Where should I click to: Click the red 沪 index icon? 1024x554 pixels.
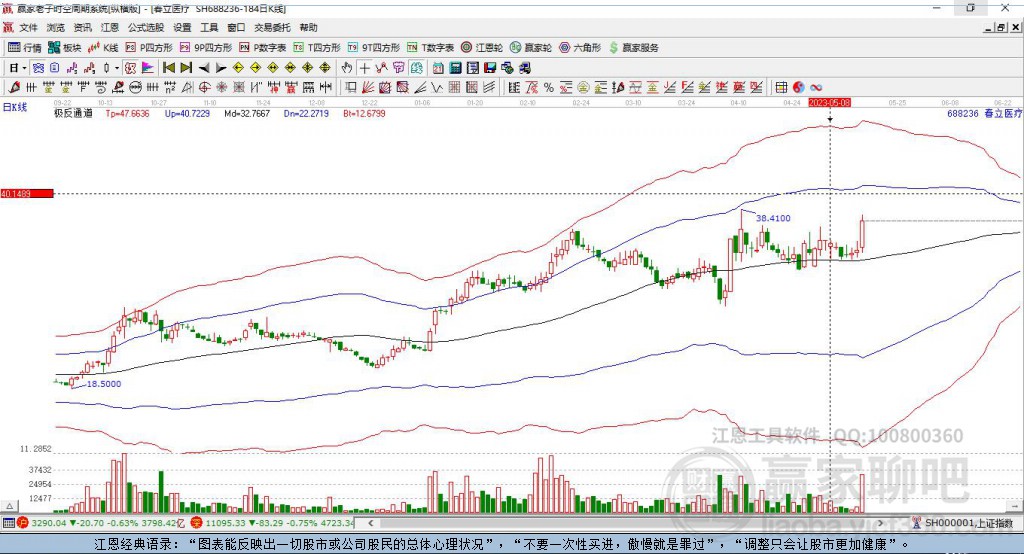tap(23, 523)
